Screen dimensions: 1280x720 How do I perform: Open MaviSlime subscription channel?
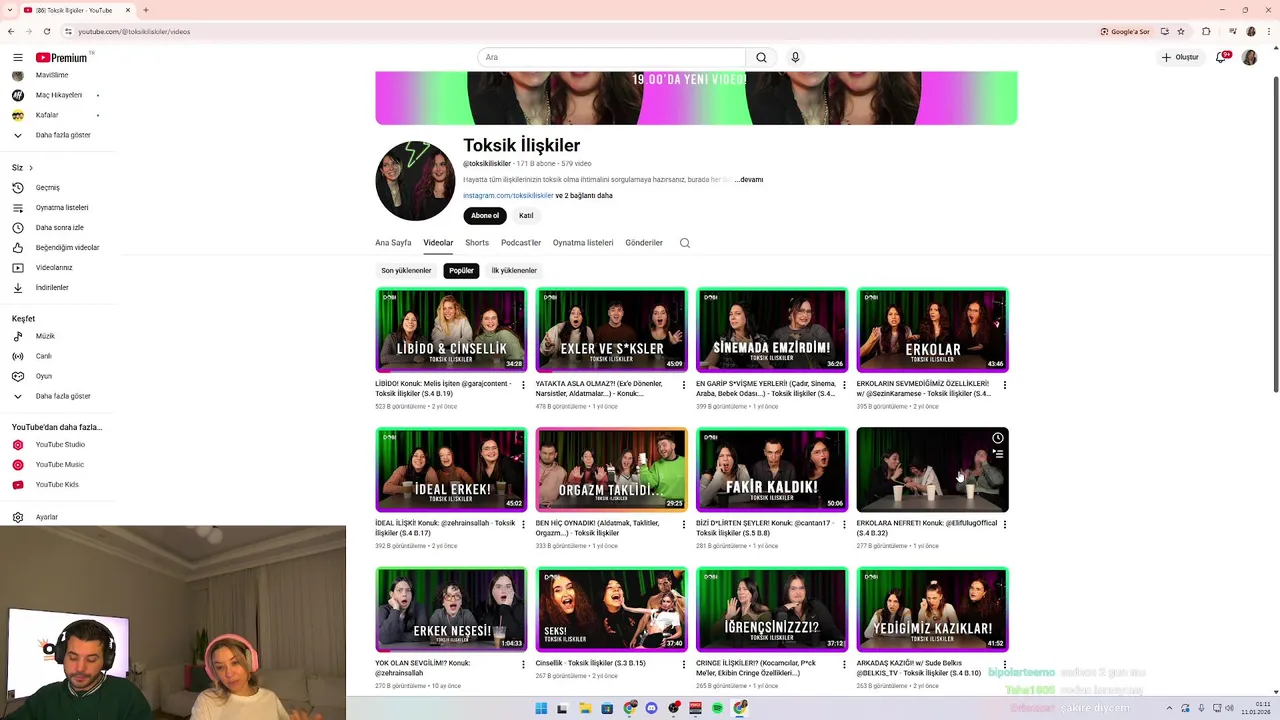click(58, 75)
